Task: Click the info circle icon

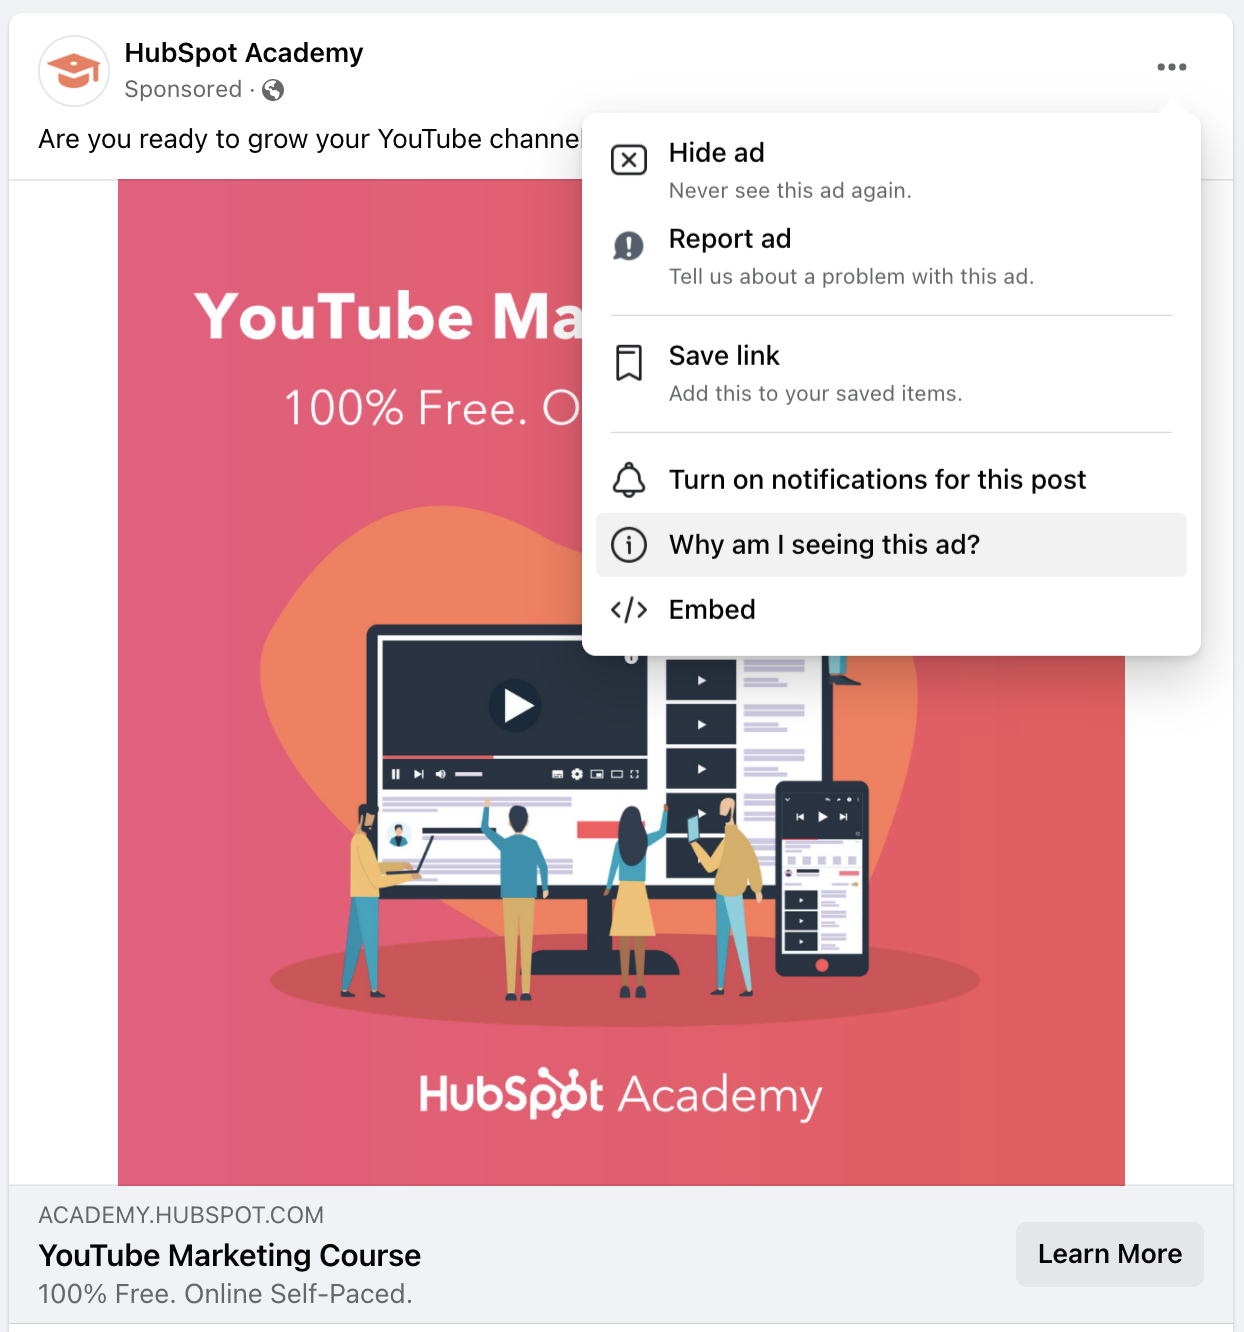Action: (629, 545)
